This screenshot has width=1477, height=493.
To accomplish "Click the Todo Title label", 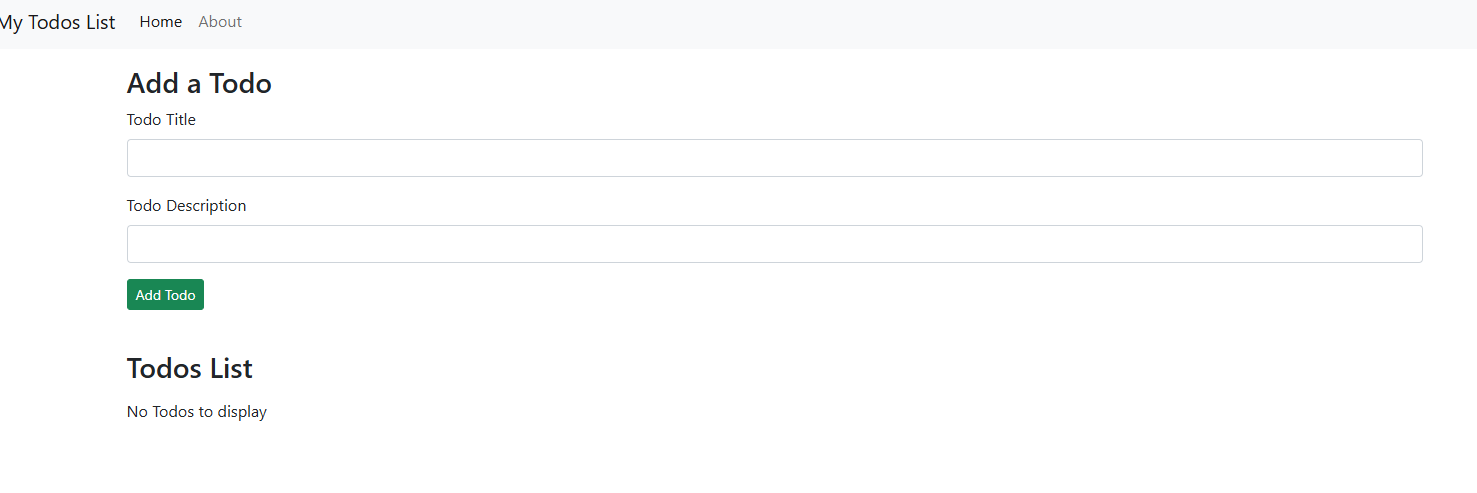I will (x=161, y=120).
